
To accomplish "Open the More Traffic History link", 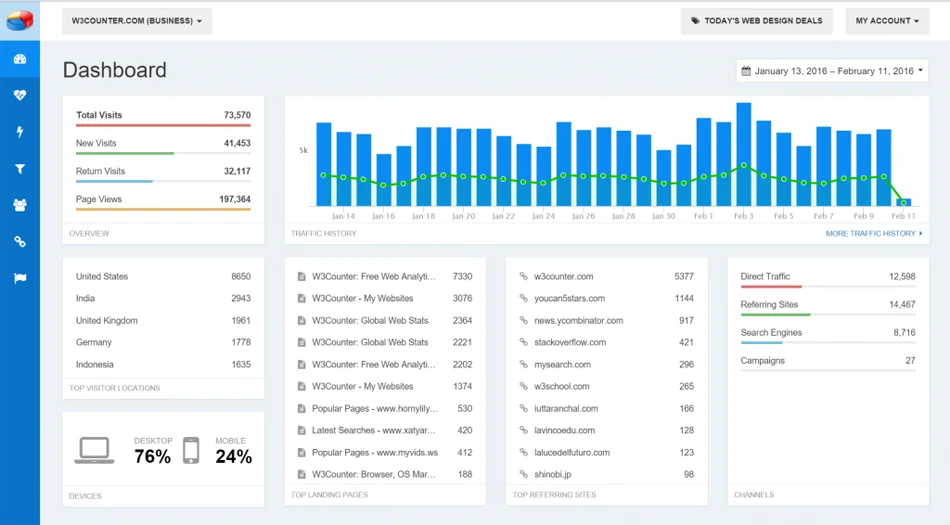I will [873, 233].
